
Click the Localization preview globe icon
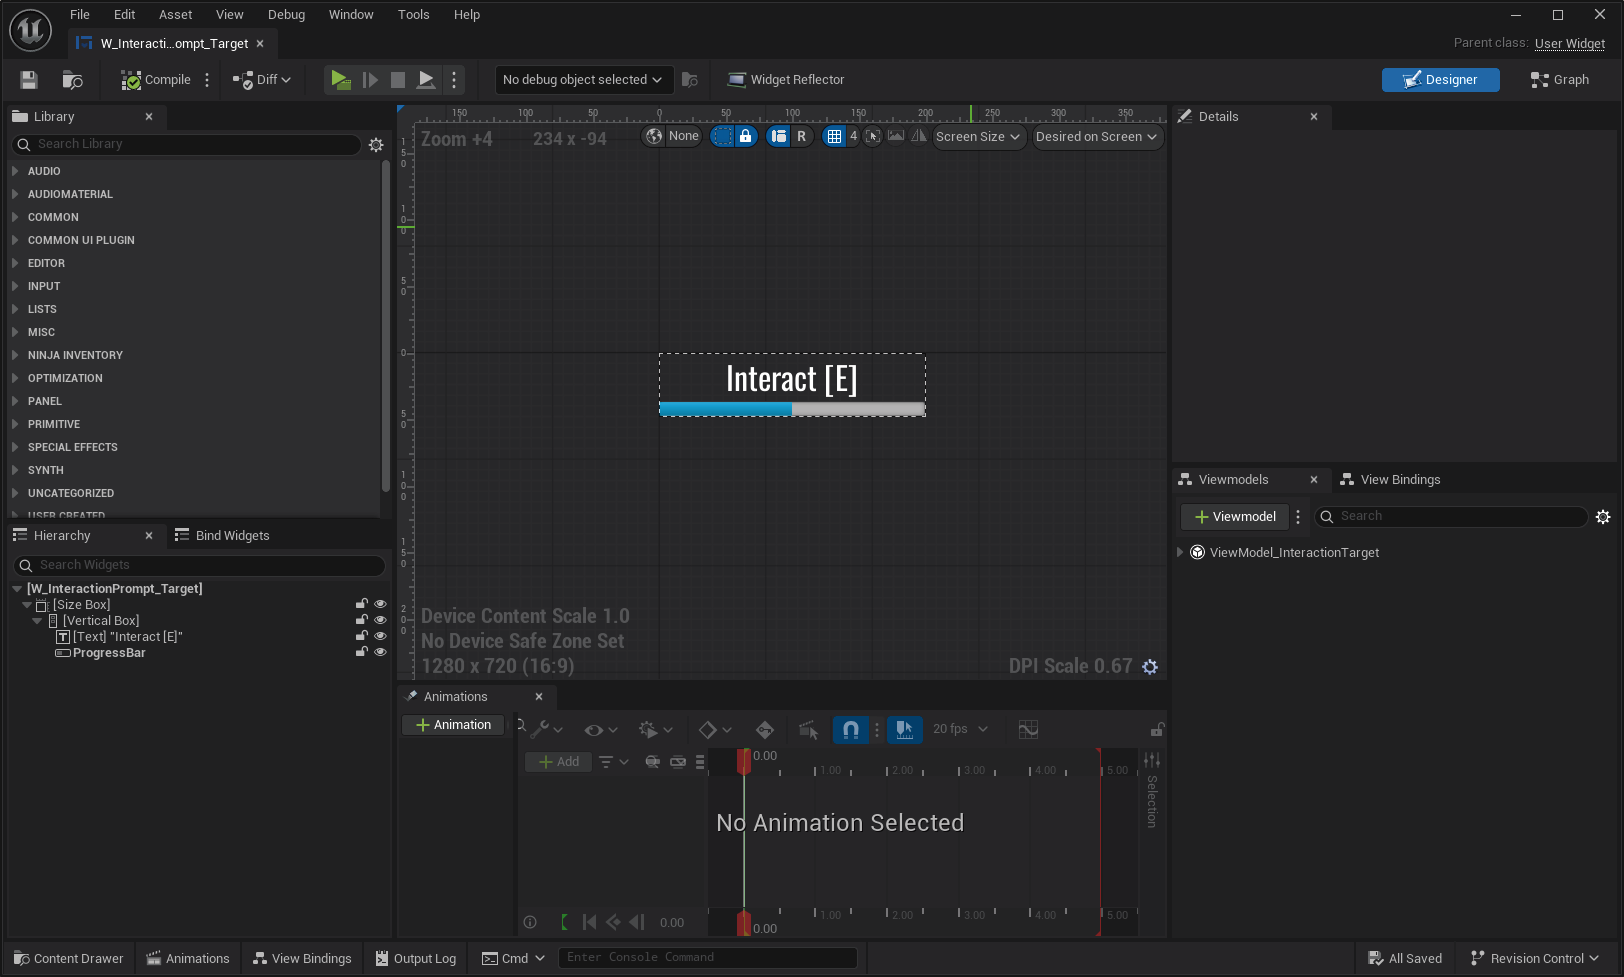[x=655, y=137]
